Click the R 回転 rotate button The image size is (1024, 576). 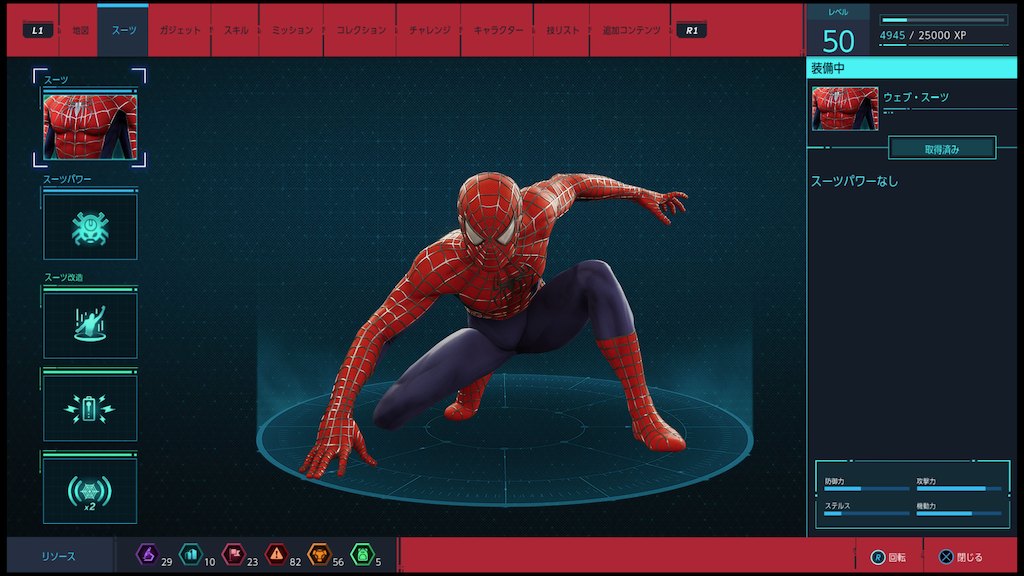click(x=888, y=557)
